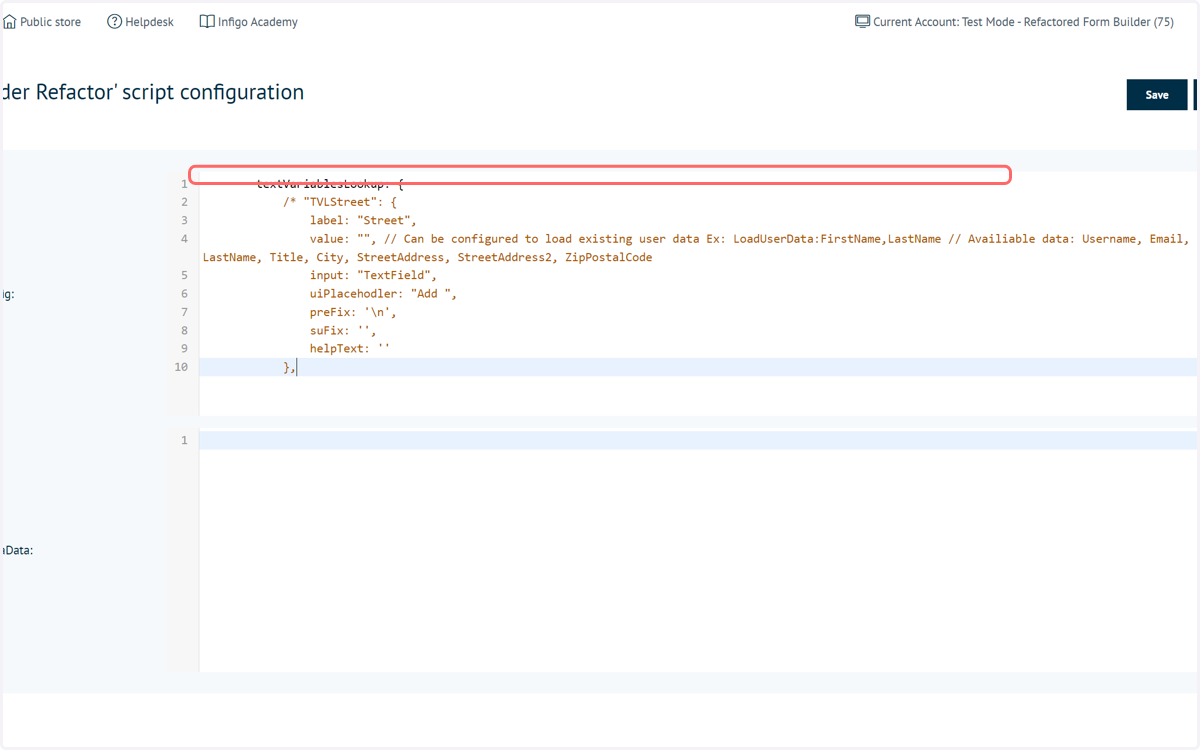Image resolution: width=1200 pixels, height=750 pixels.
Task: Save the script configuration
Action: coord(1157,95)
